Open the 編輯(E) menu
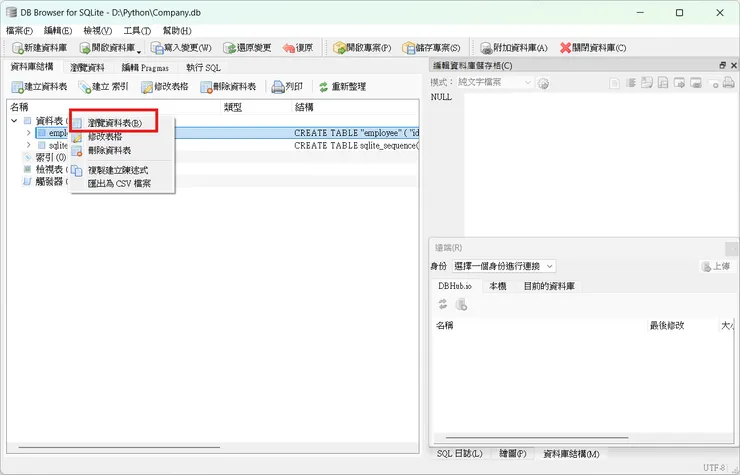The height and width of the screenshot is (475, 740). coord(58,31)
